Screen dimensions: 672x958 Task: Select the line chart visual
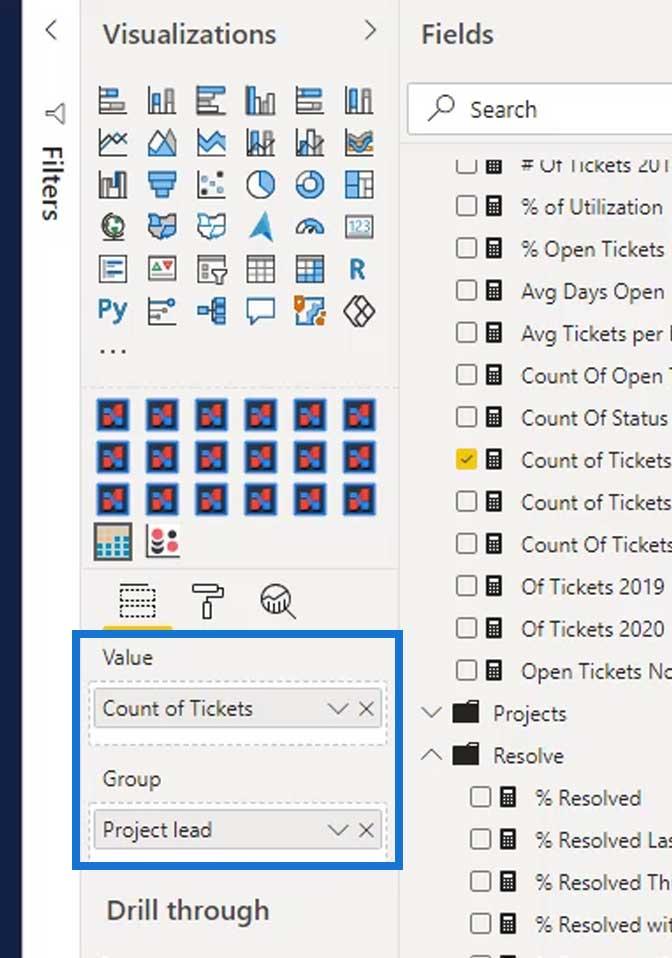click(x=113, y=143)
